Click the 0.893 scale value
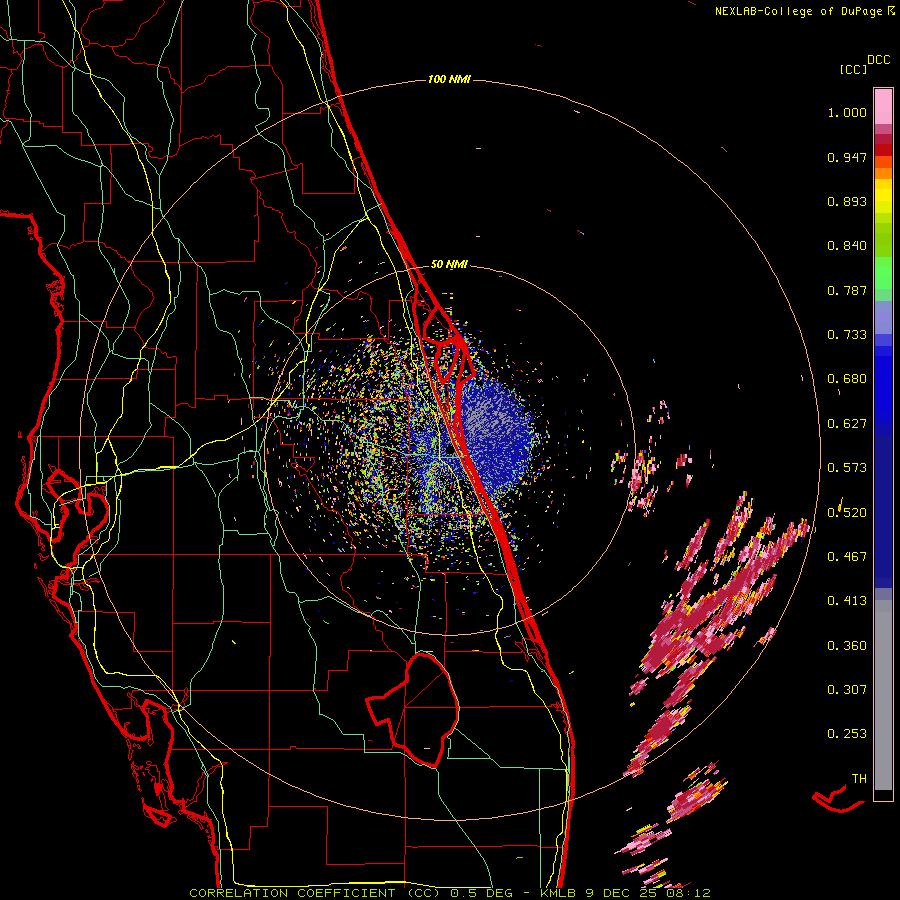The height and width of the screenshot is (900, 900). tap(847, 201)
